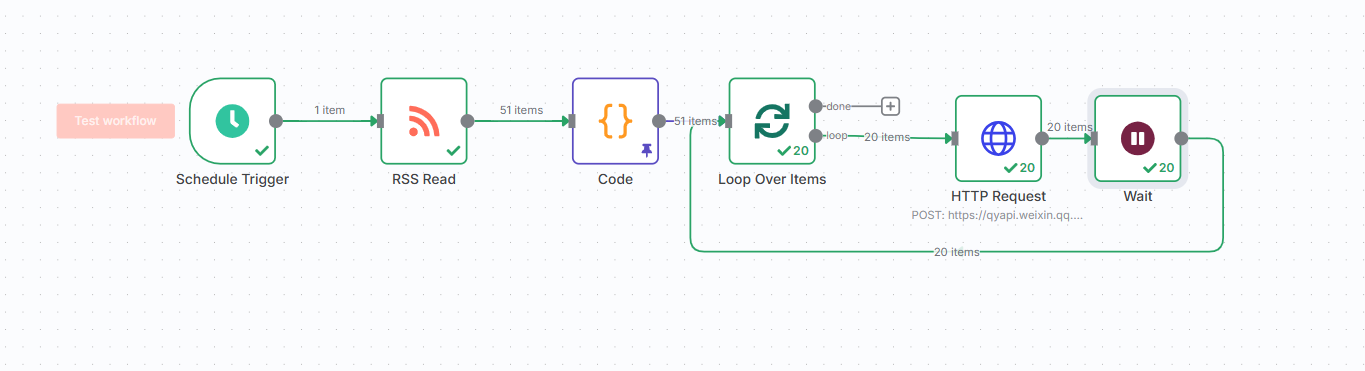Select the HTTP Request globe icon

998,138
